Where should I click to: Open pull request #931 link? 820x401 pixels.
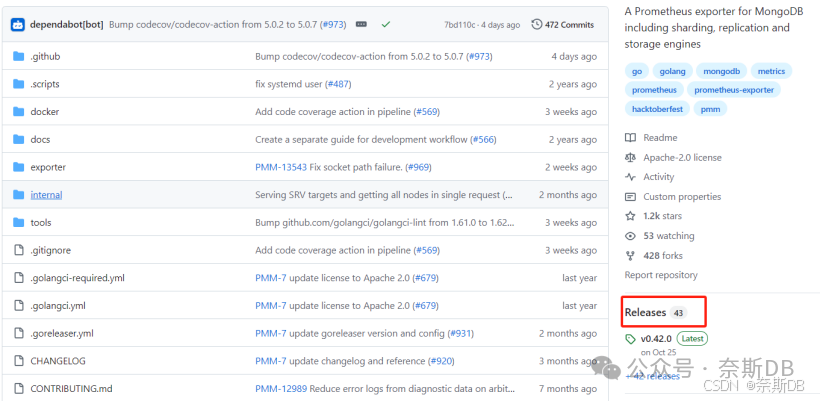(x=461, y=334)
